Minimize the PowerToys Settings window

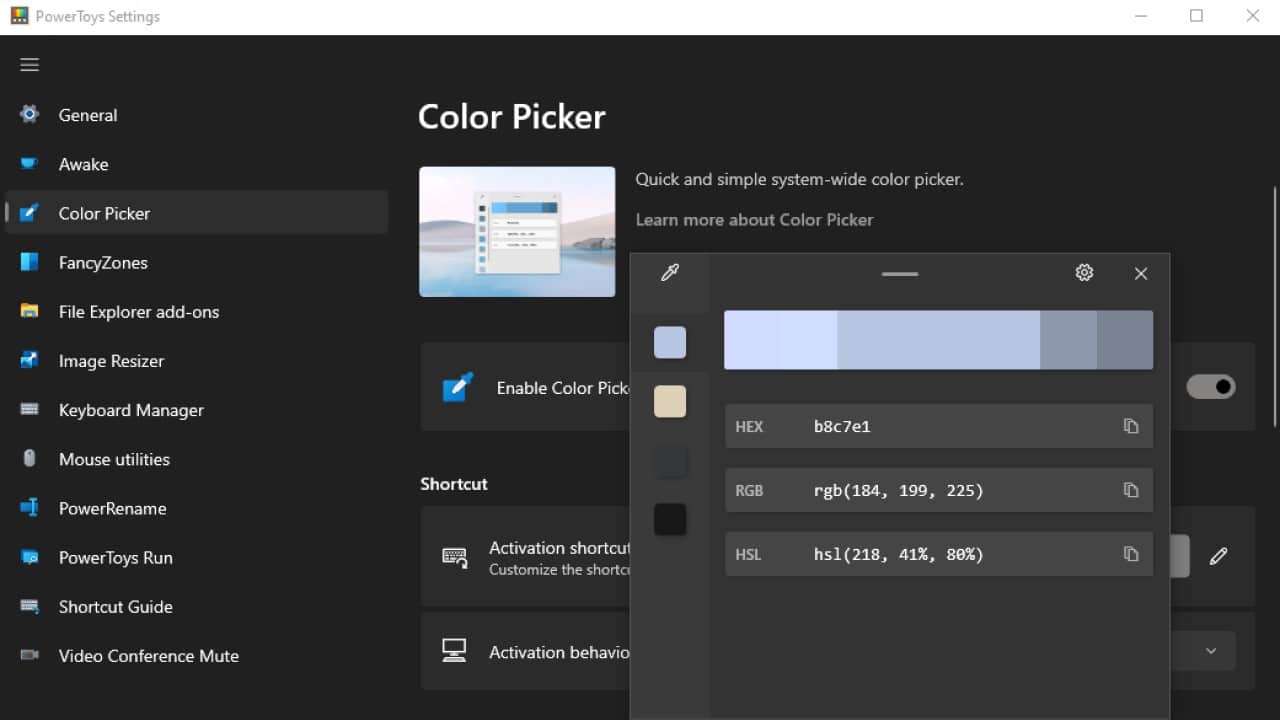(1141, 16)
